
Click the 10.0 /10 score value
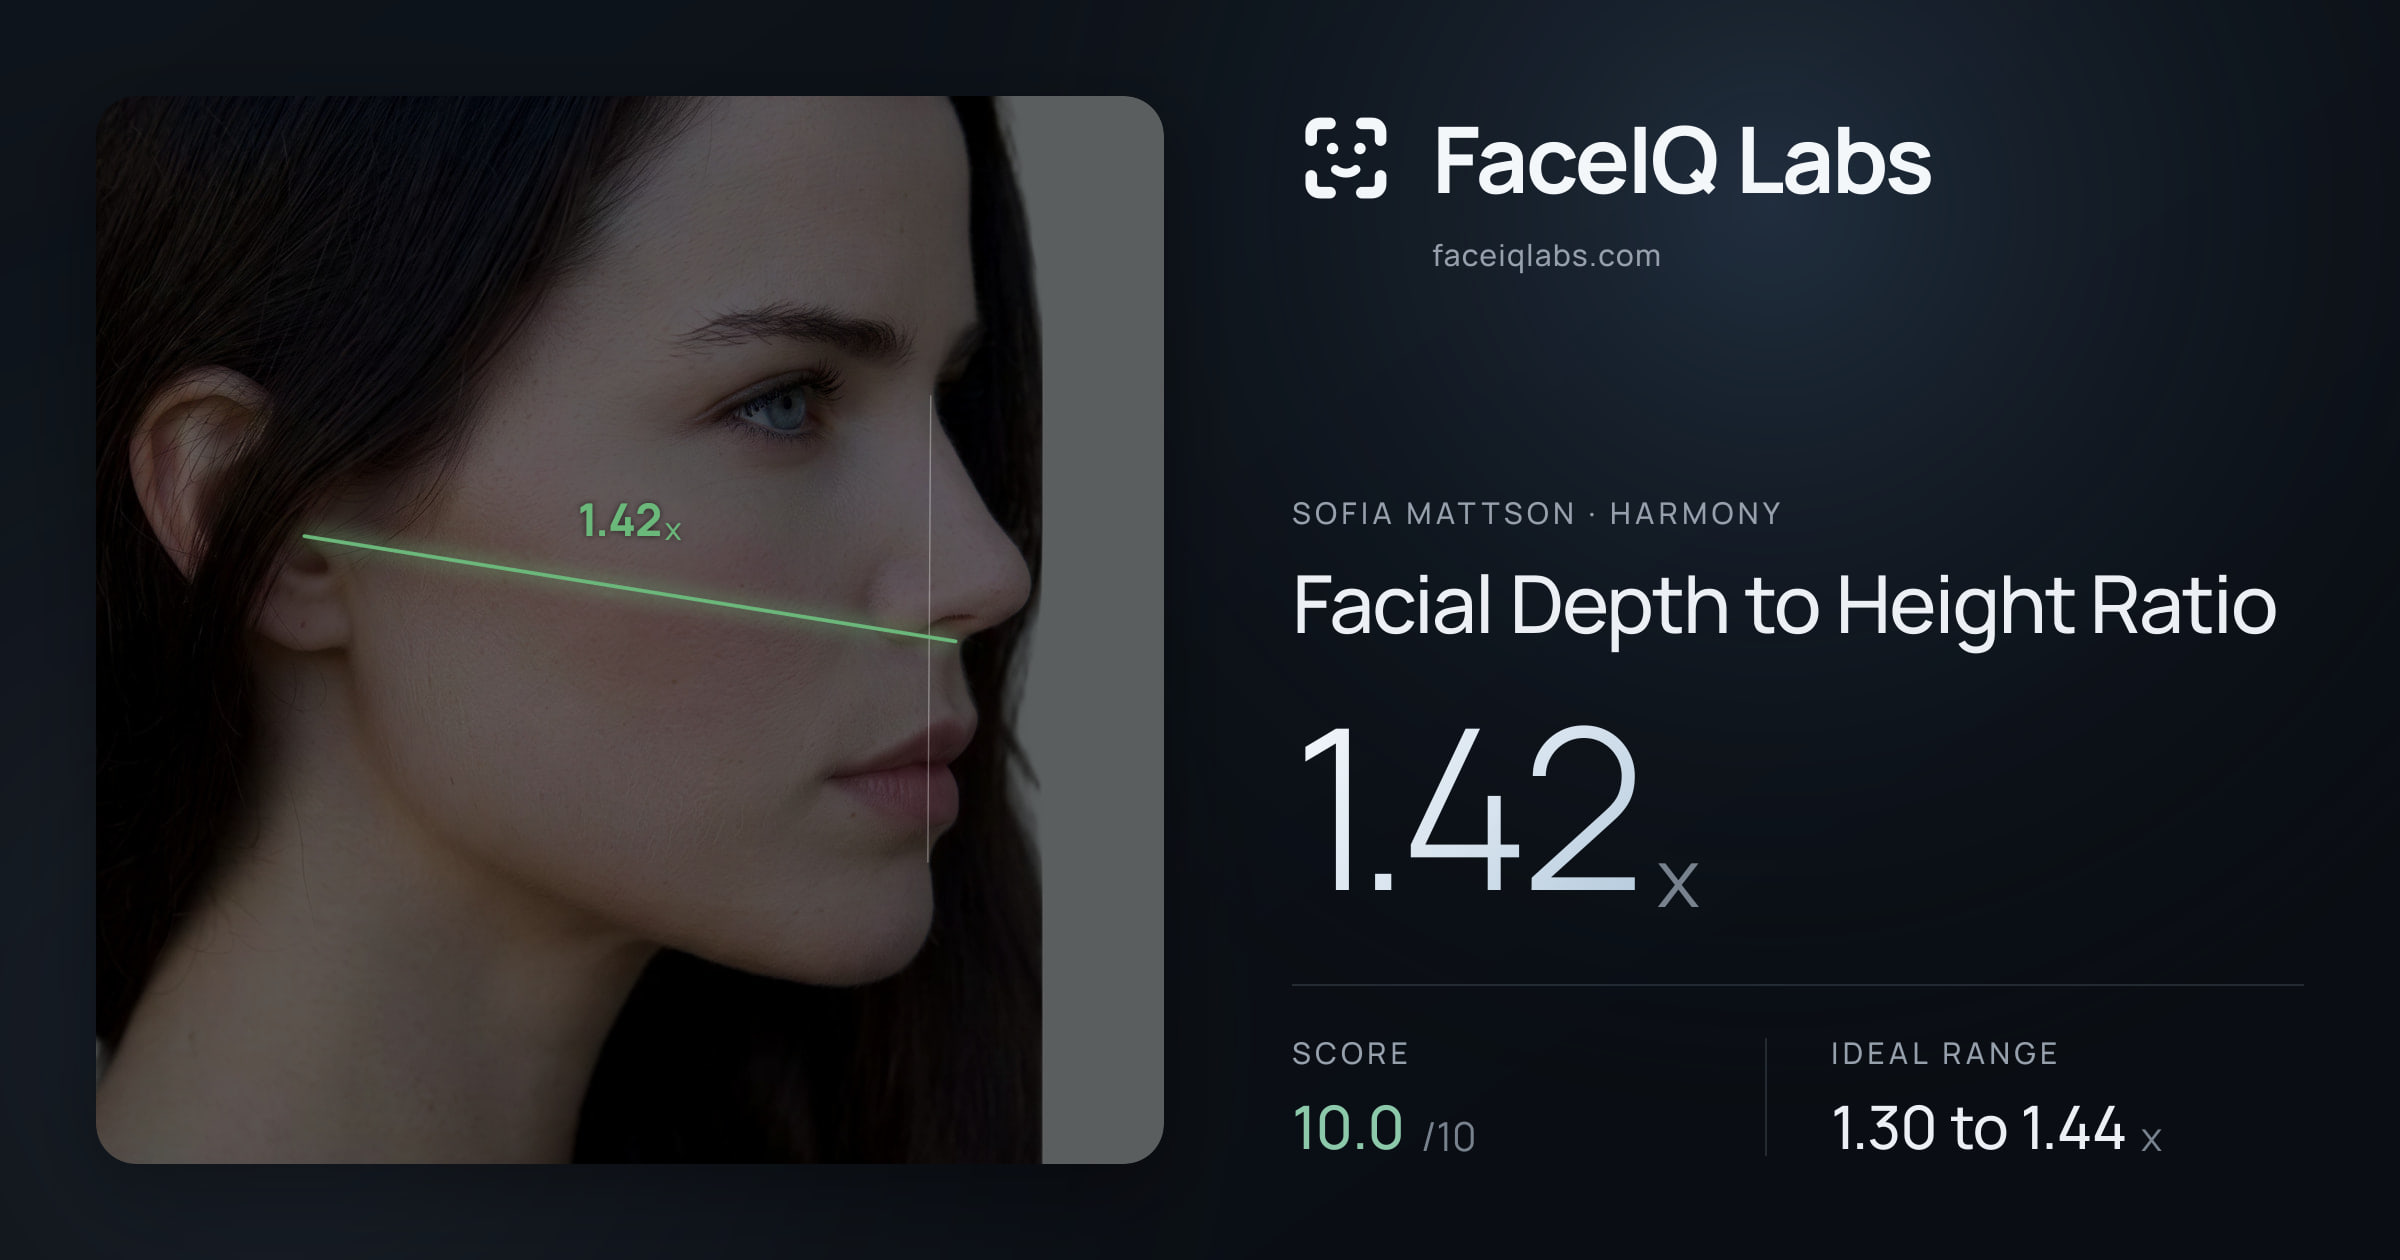1383,1128
